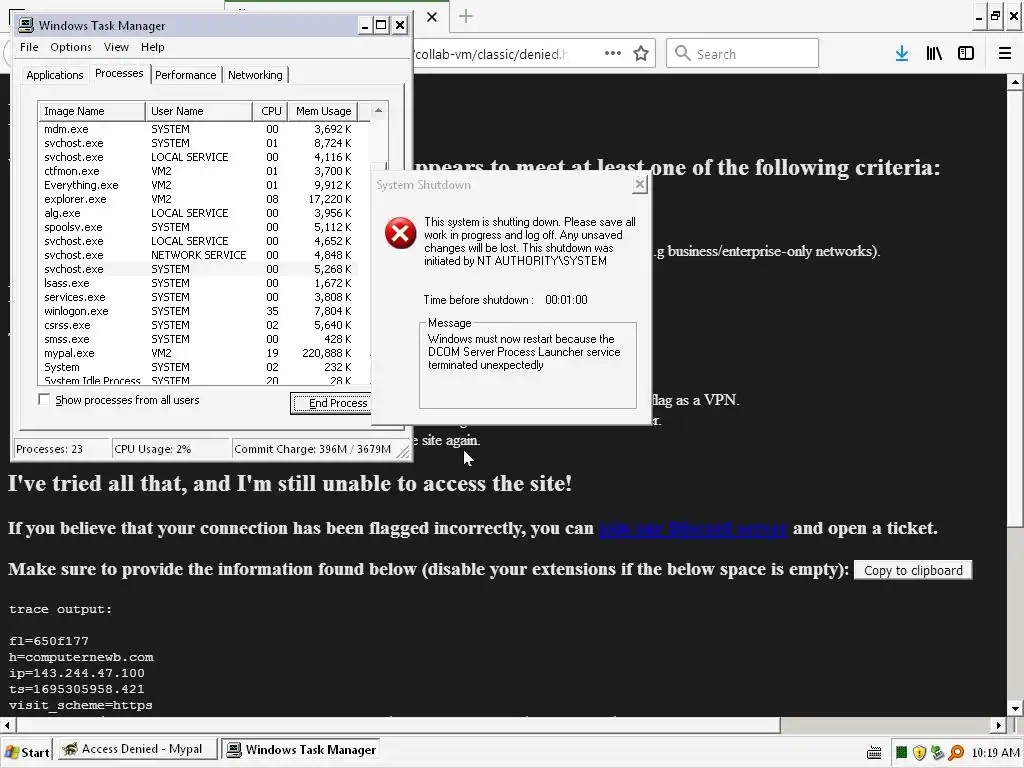Image resolution: width=1024 pixels, height=768 pixels.
Task: Click the magnifier icon in the search box
Action: pos(682,54)
